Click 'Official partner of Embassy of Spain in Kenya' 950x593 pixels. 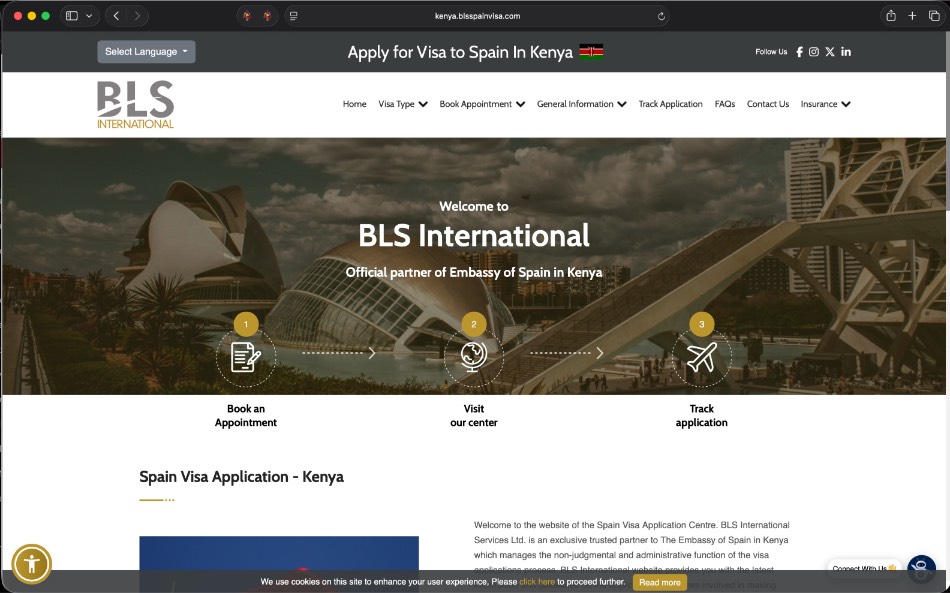coord(474,273)
